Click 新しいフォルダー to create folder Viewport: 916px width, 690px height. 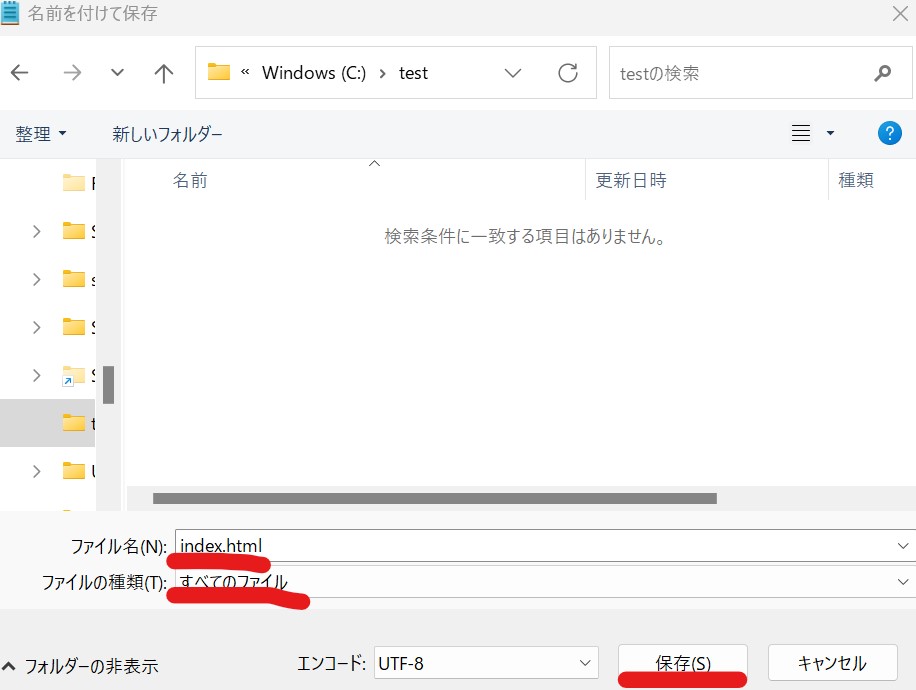167,134
